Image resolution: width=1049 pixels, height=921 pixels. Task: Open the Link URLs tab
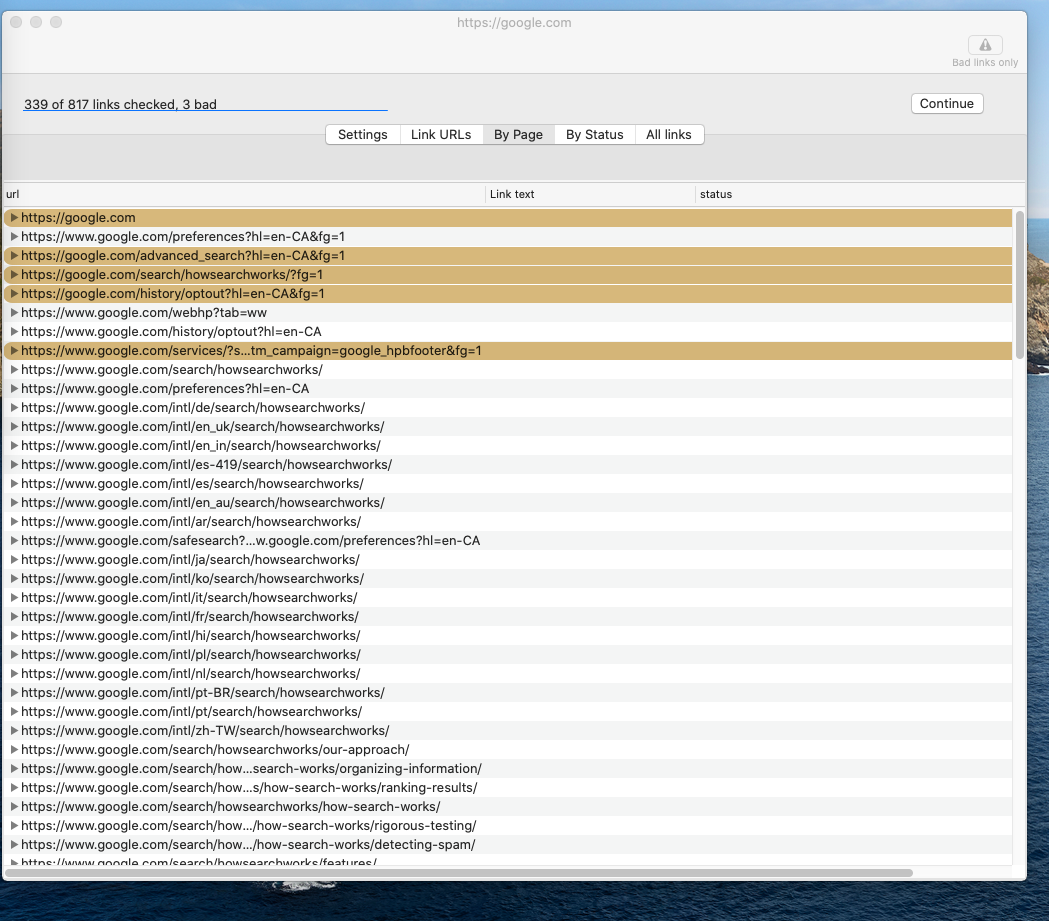click(441, 134)
